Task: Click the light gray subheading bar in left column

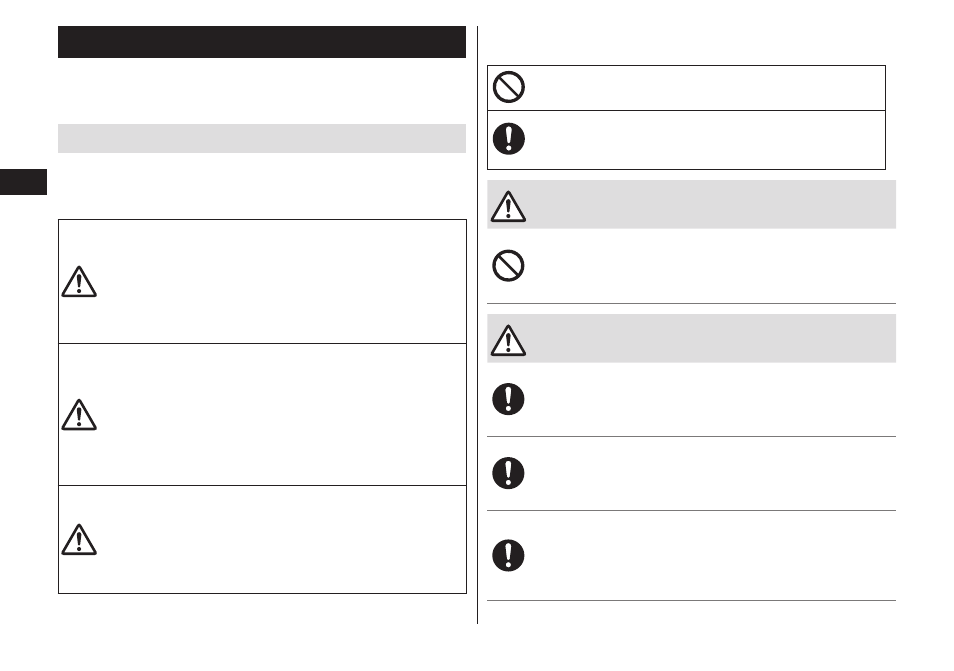Action: pos(262,139)
